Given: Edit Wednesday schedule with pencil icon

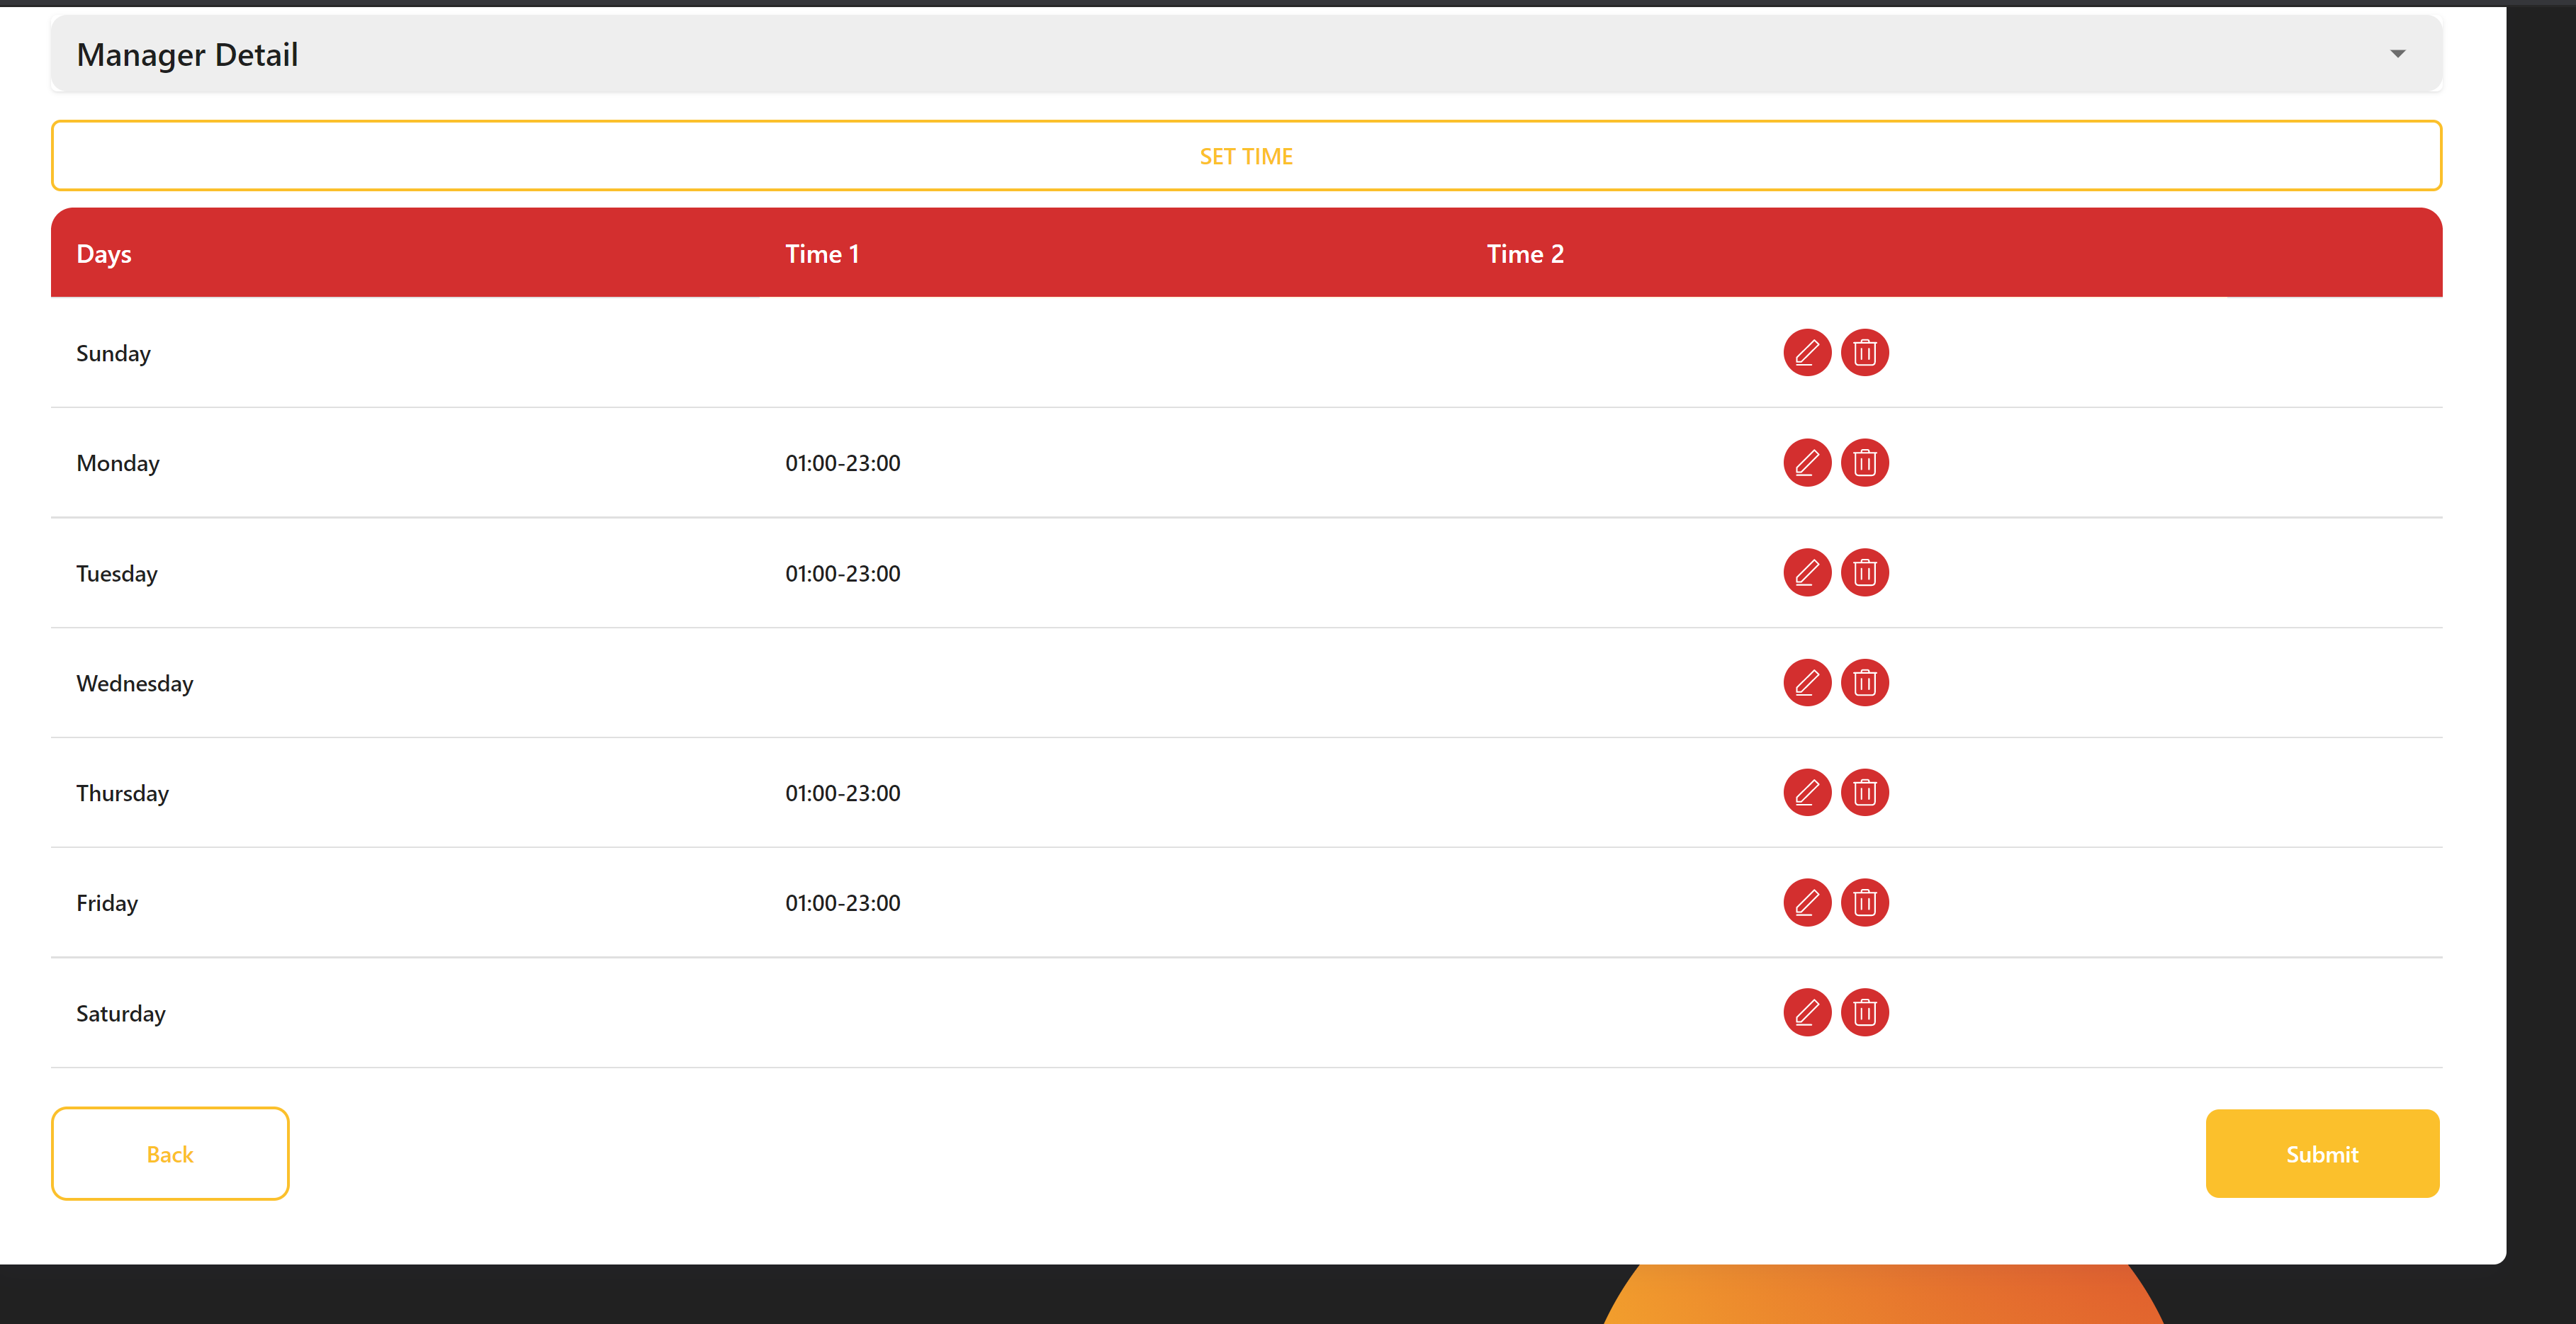Looking at the screenshot, I should click(x=1806, y=683).
